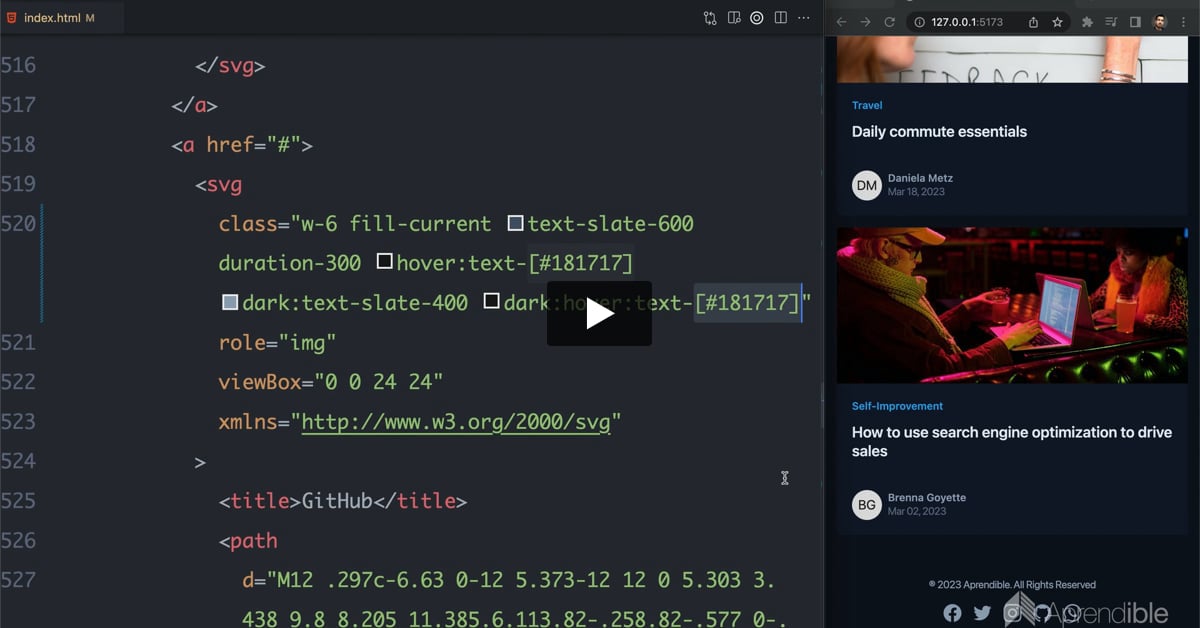Go back in the browser
This screenshot has width=1200, height=628.
pos(841,22)
